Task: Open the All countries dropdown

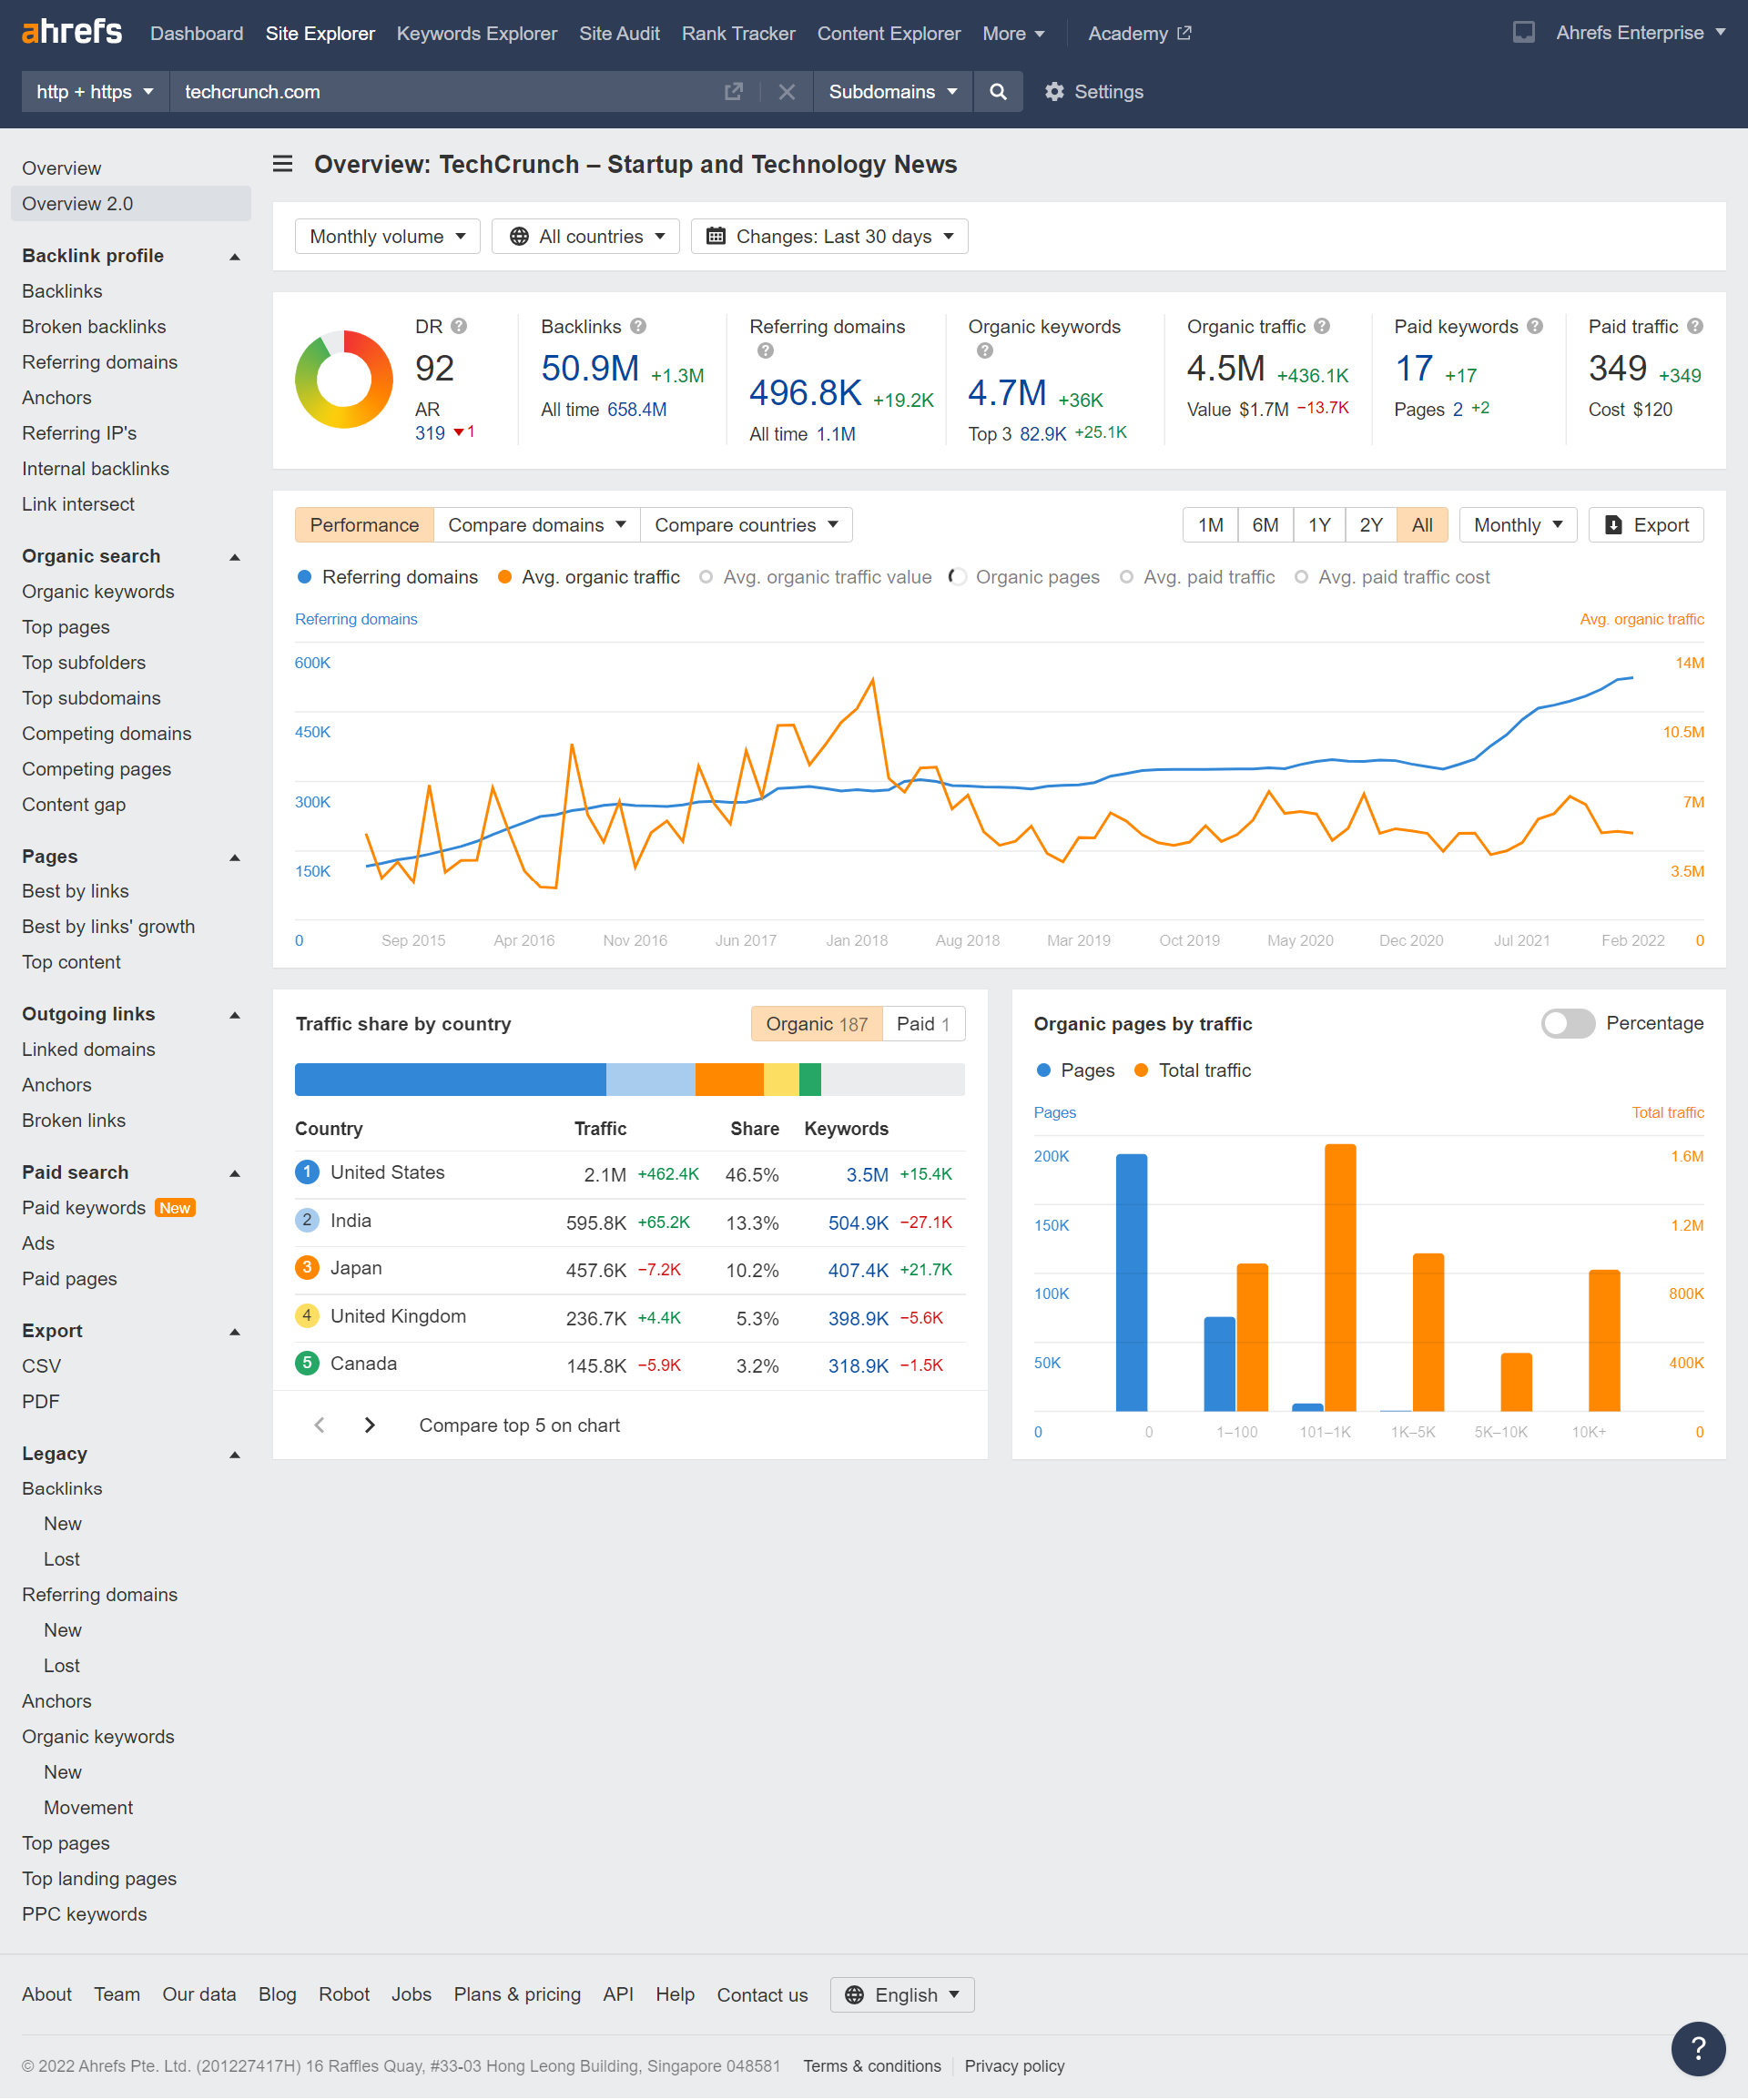Action: tap(586, 237)
